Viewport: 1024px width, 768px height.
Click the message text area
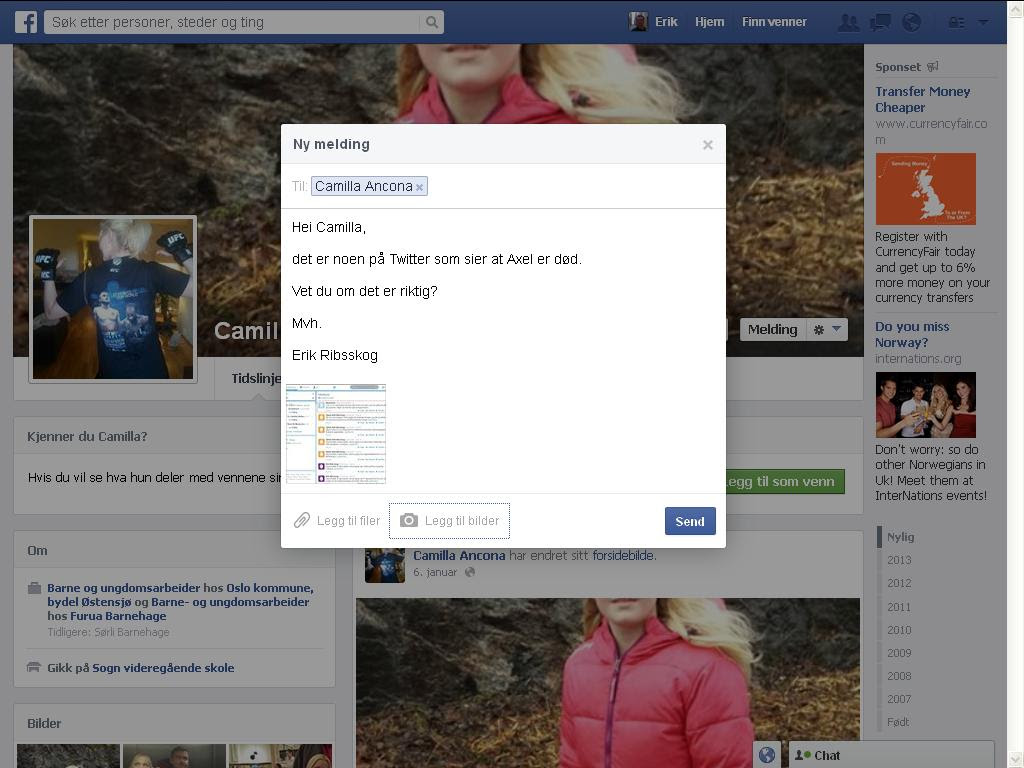(x=503, y=294)
